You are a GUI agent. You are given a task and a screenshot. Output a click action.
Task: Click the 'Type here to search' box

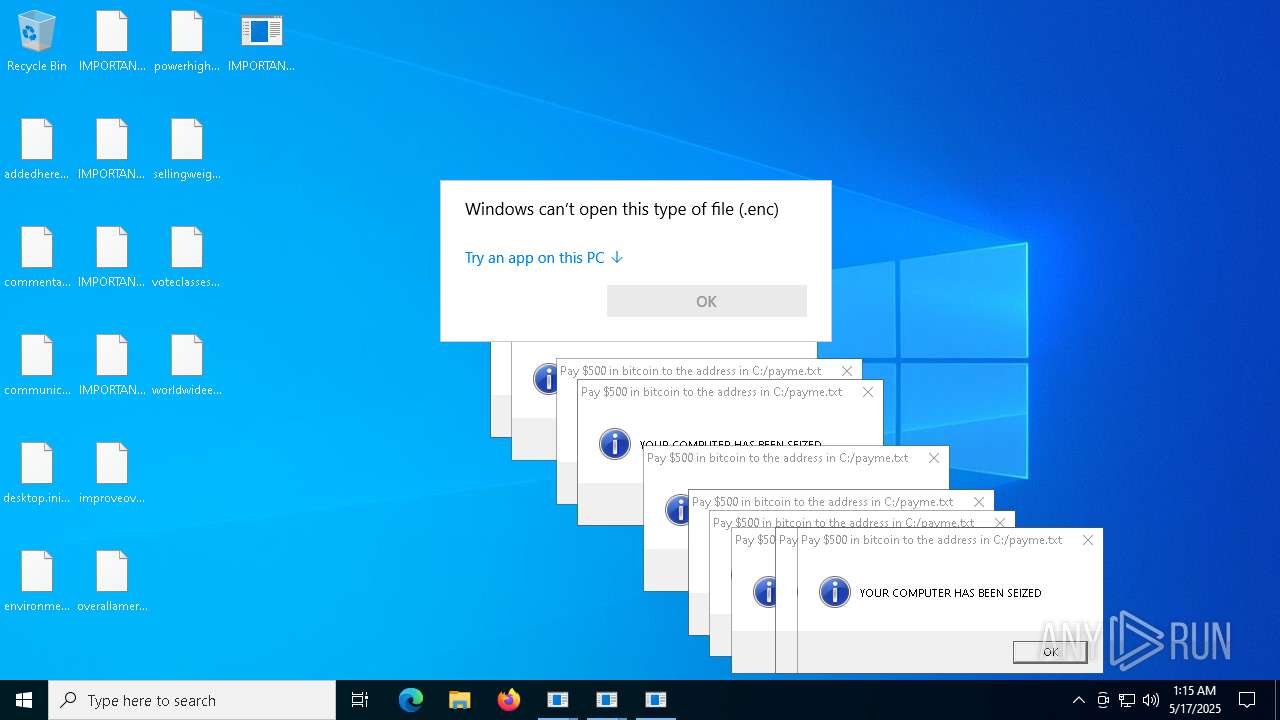pyautogui.click(x=192, y=700)
